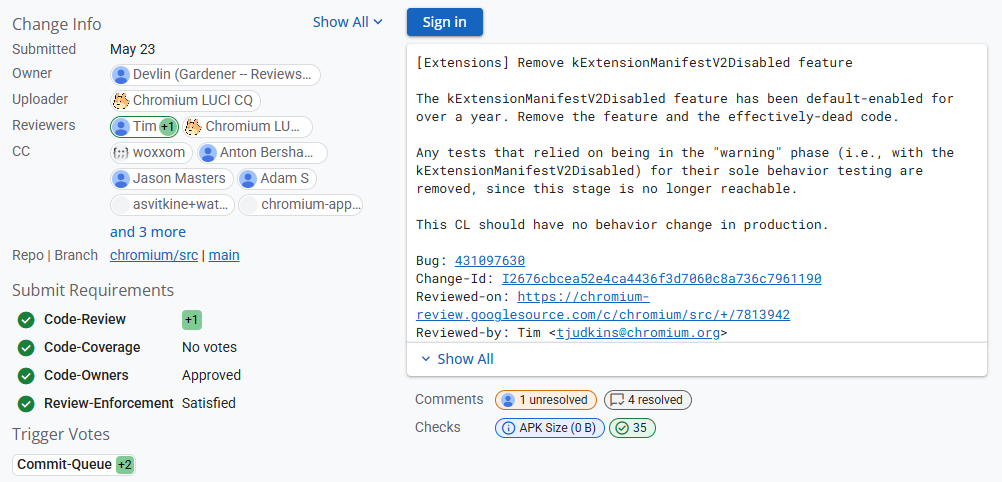Open the chromium/src repo link
Viewport: 1002px width, 482px height.
pyautogui.click(x=154, y=256)
